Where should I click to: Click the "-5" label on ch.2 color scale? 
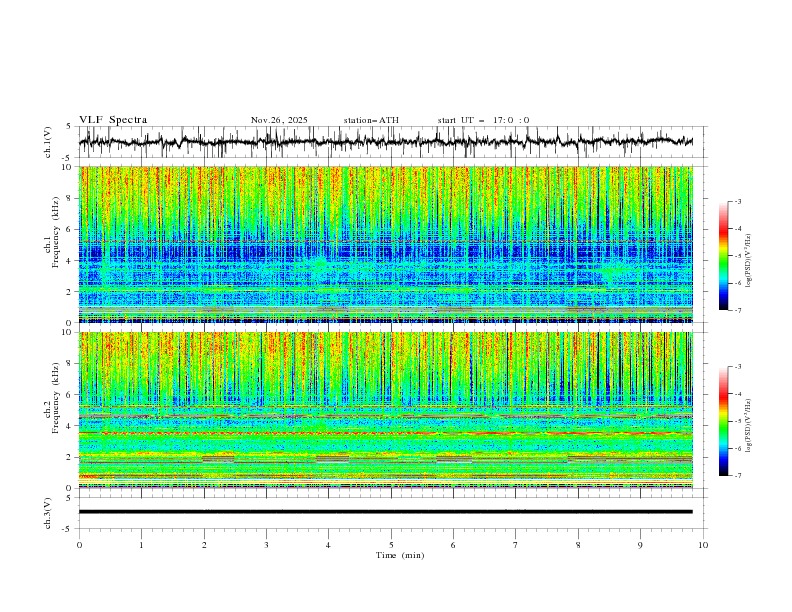point(737,421)
